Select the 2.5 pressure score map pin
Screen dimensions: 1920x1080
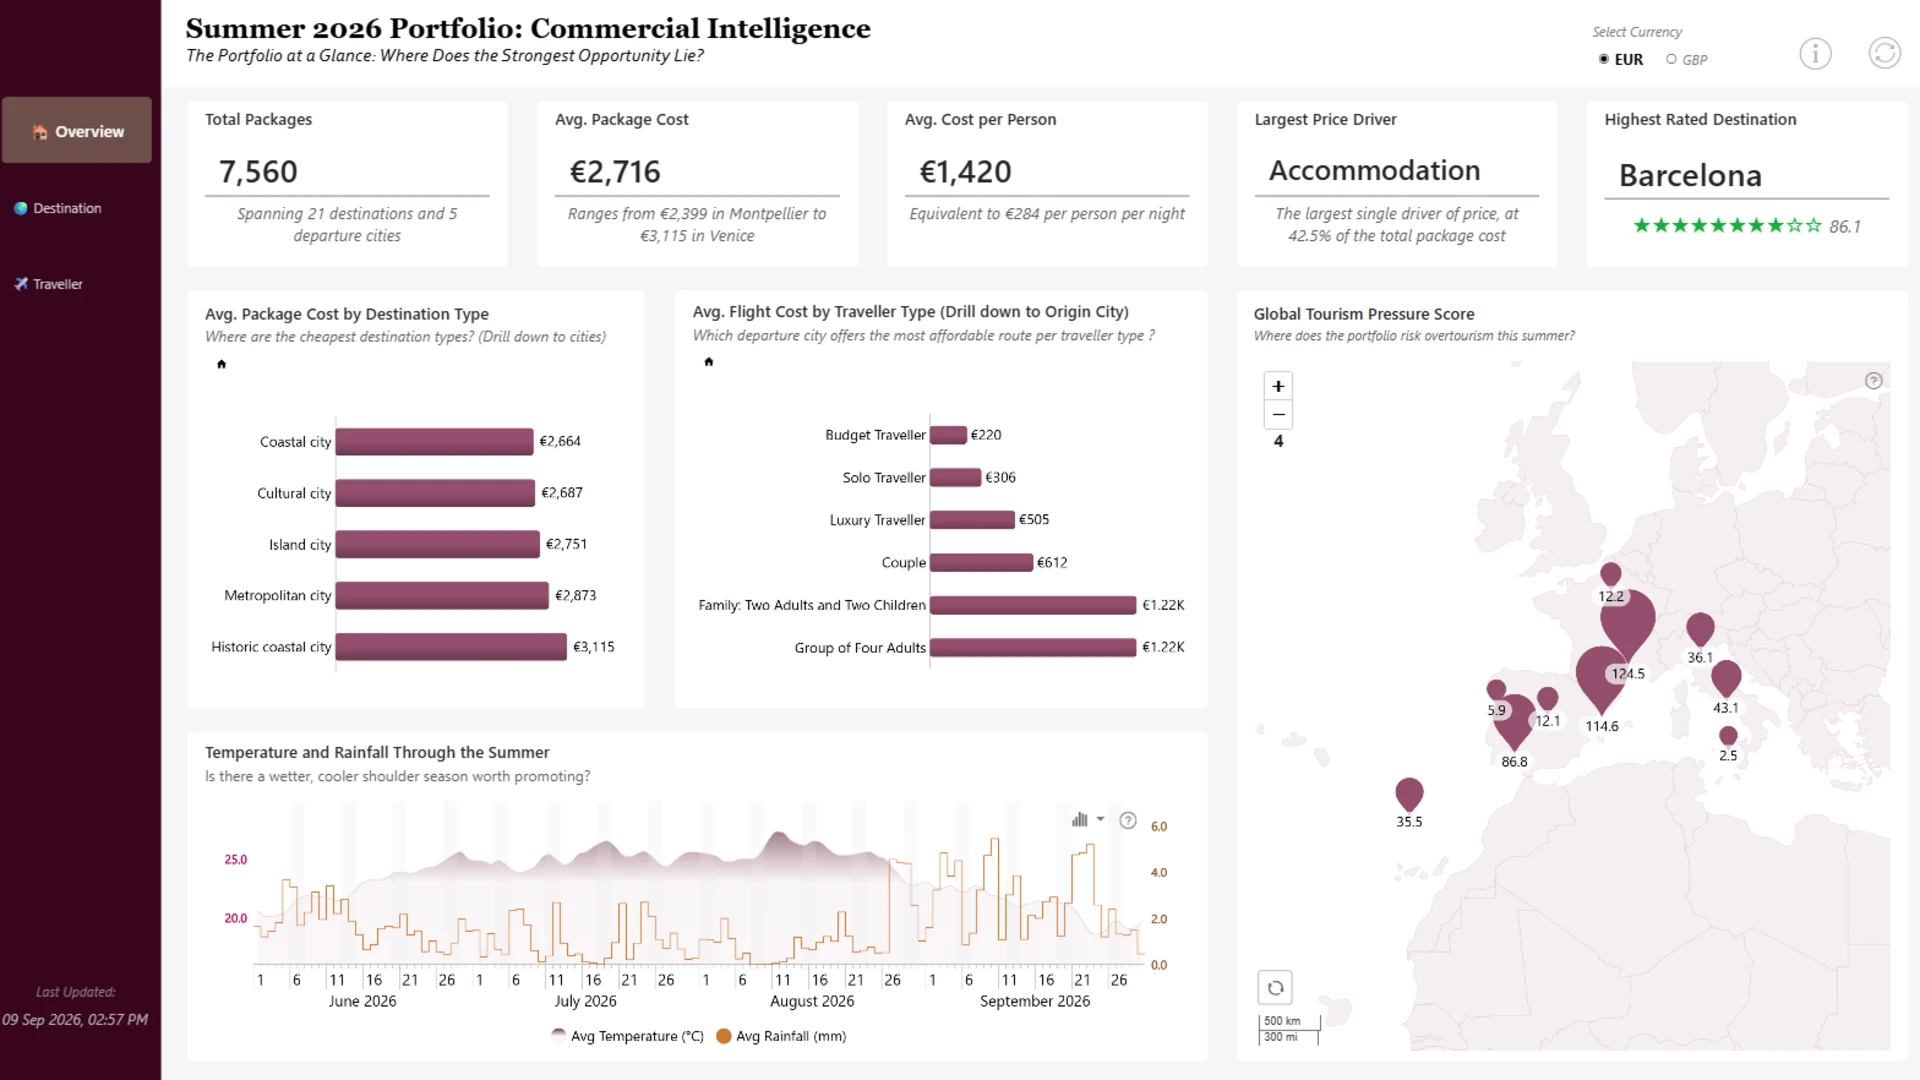point(1728,736)
